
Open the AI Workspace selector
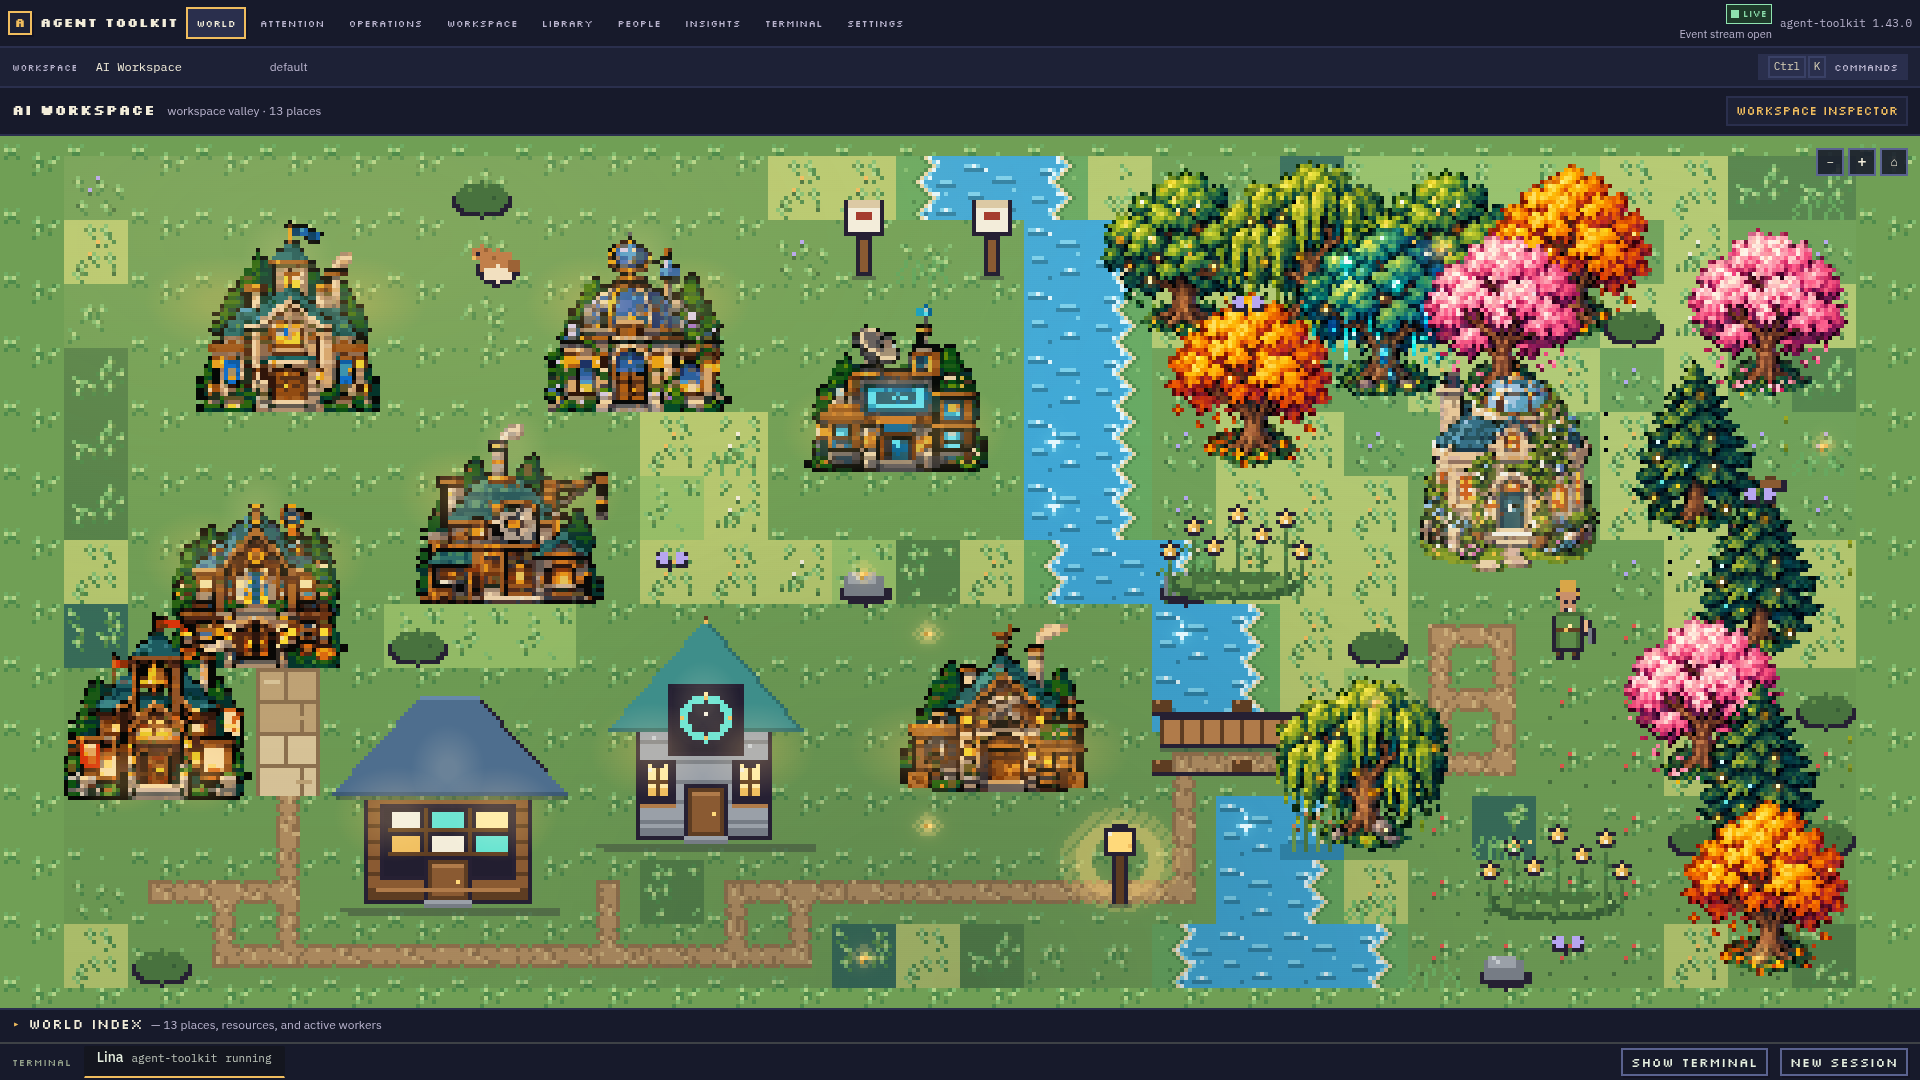point(139,67)
